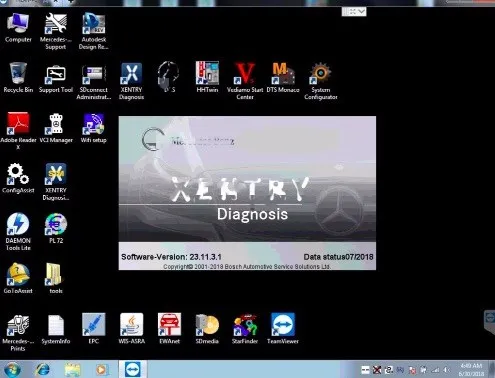
Task: Launch StarFinder icon
Action: pyautogui.click(x=245, y=329)
